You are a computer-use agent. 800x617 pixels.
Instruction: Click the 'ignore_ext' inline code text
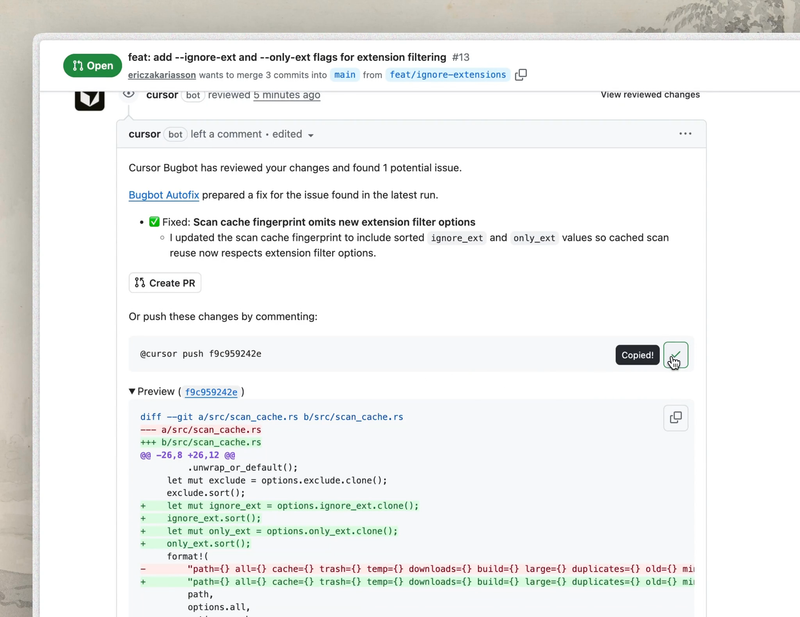[457, 238]
